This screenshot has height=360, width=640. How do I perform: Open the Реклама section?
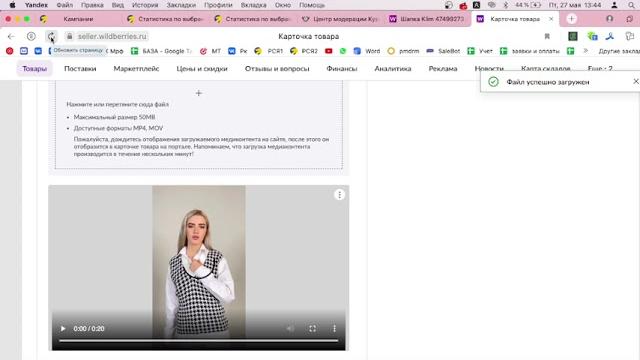point(443,69)
